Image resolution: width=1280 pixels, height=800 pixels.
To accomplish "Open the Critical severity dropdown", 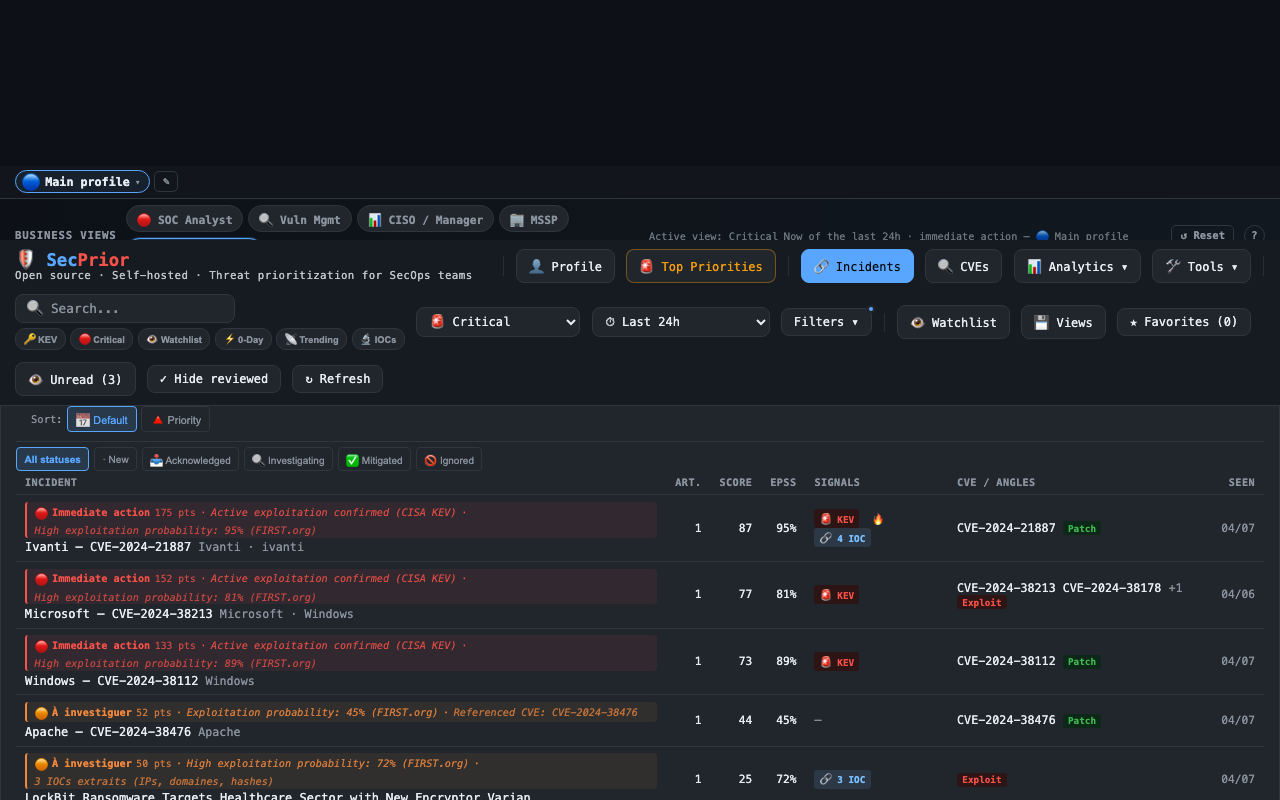I will 497,322.
